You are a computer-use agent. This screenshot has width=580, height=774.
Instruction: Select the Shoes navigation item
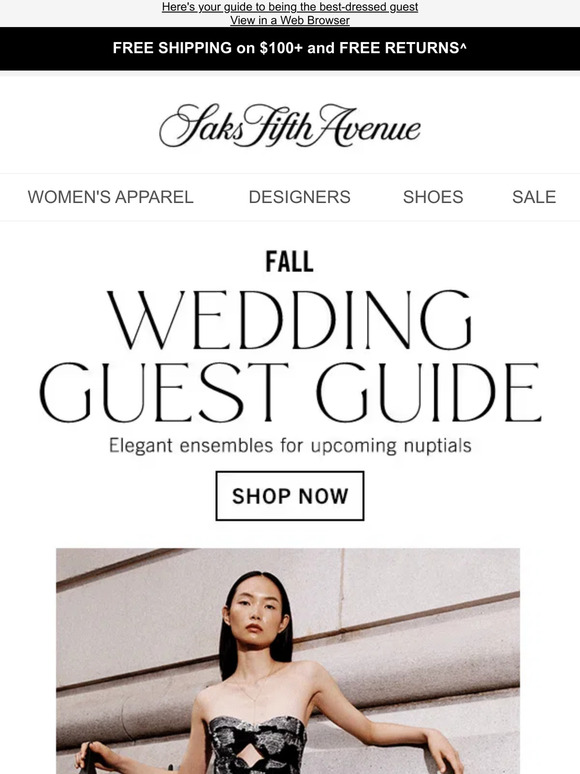[x=433, y=197]
